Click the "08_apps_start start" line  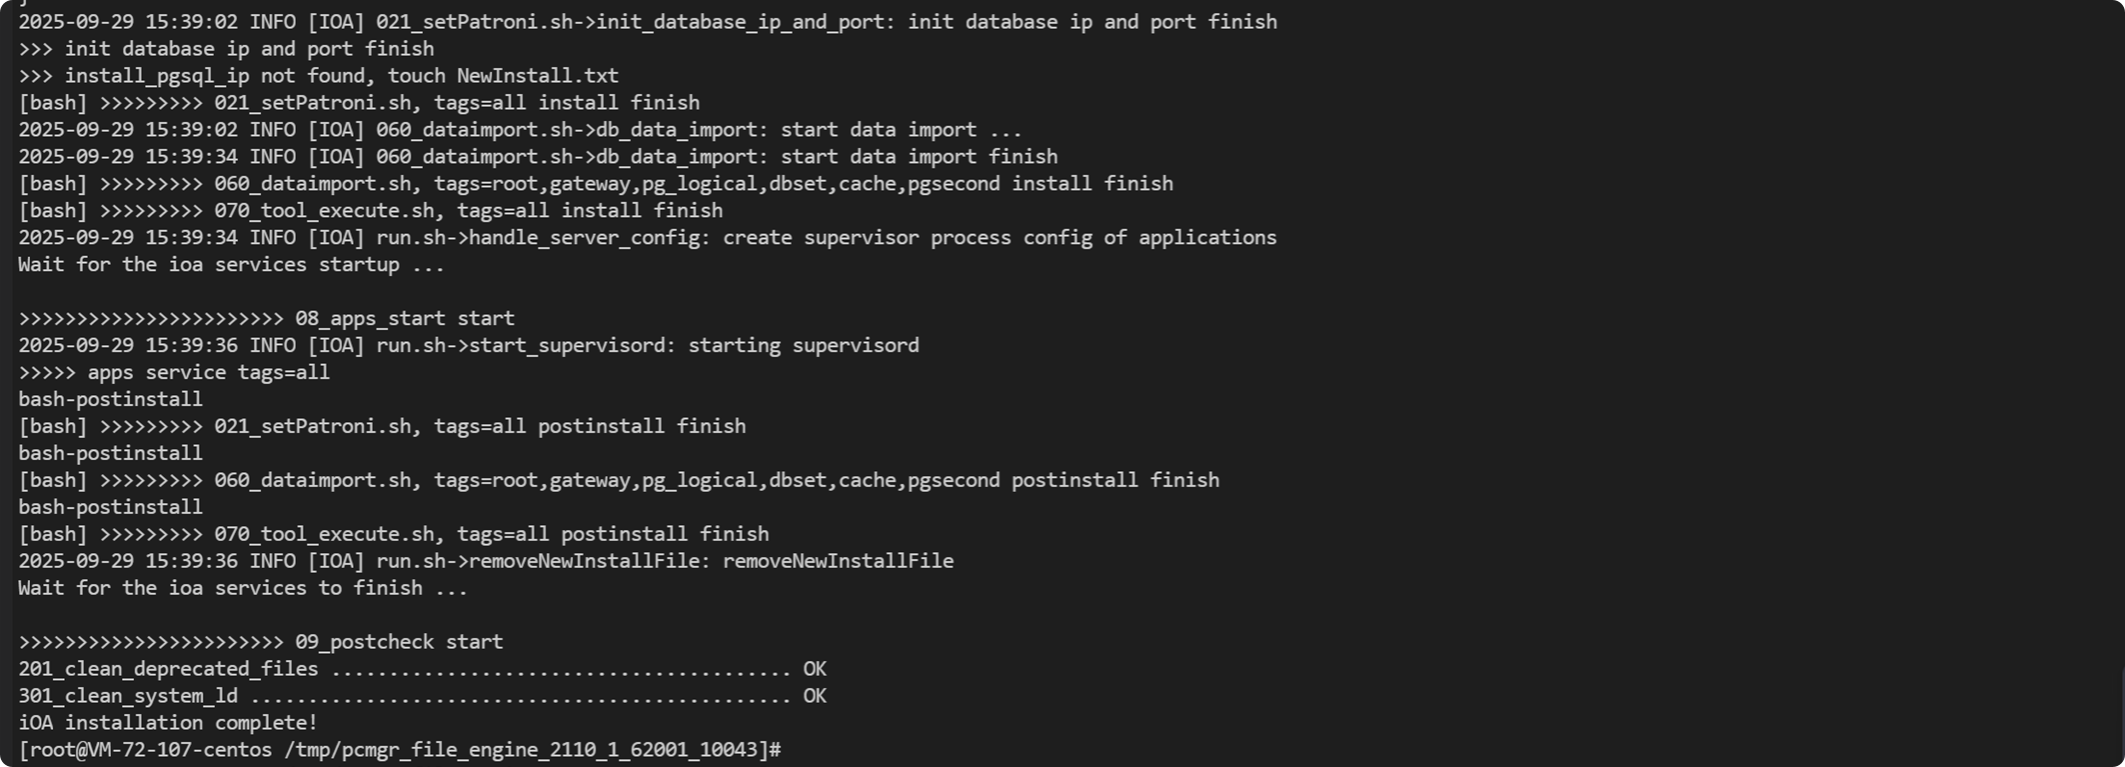[x=266, y=318]
